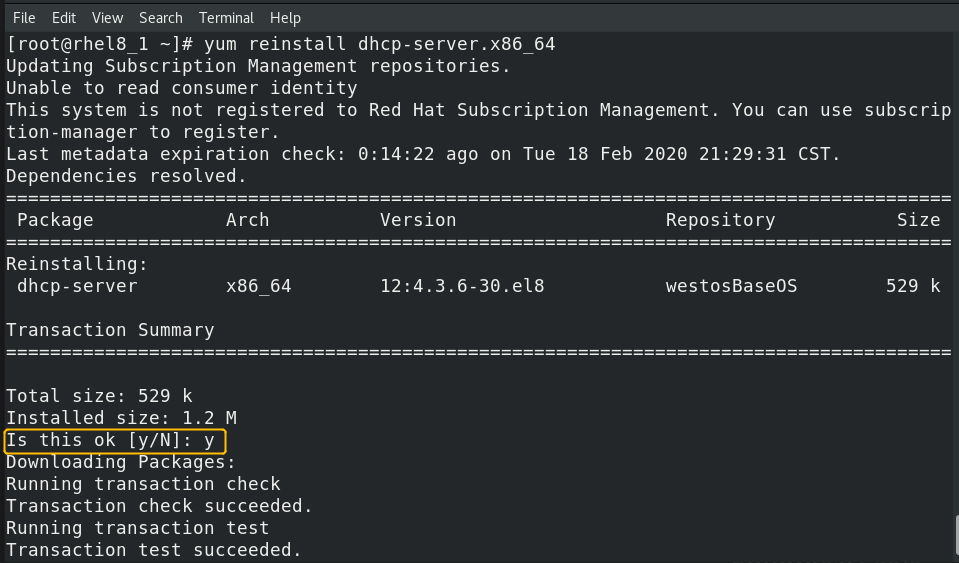
Task: Click 'Updating Subscription Management repositories.' line
Action: 258,66
